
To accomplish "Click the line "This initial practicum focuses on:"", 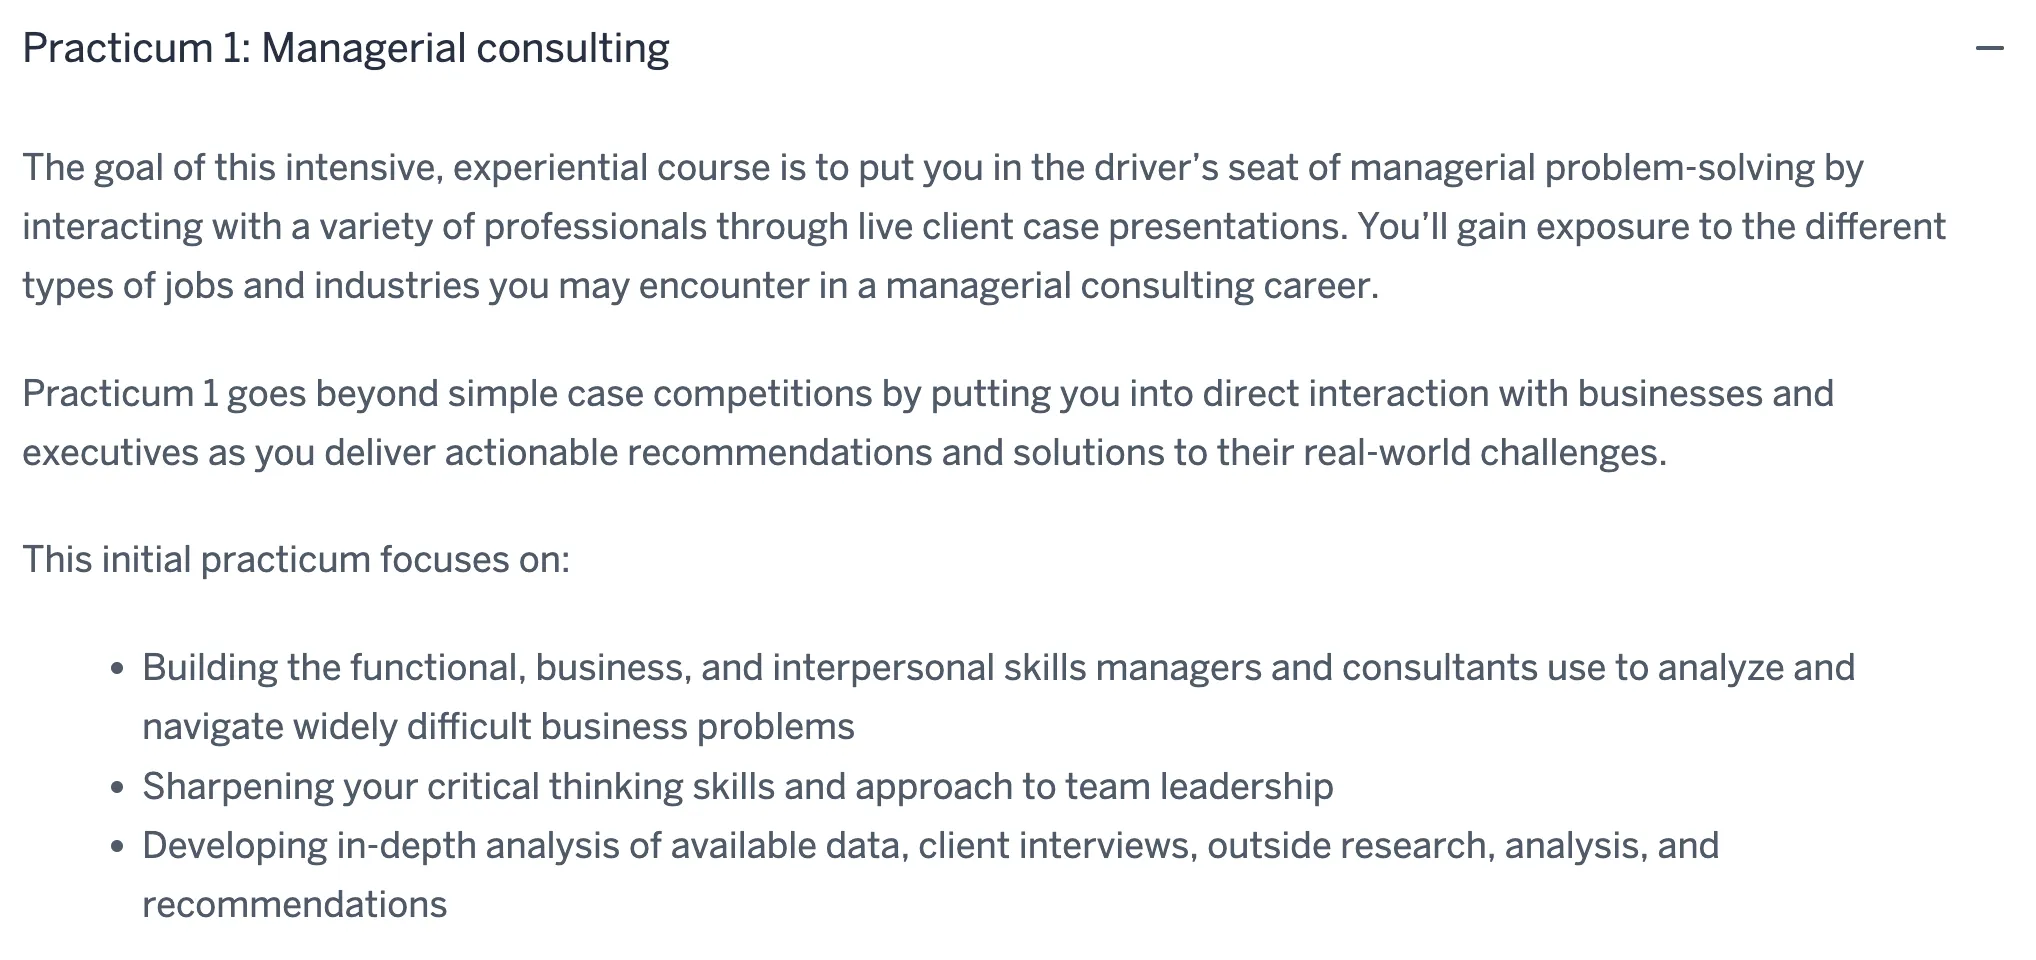I will (296, 559).
